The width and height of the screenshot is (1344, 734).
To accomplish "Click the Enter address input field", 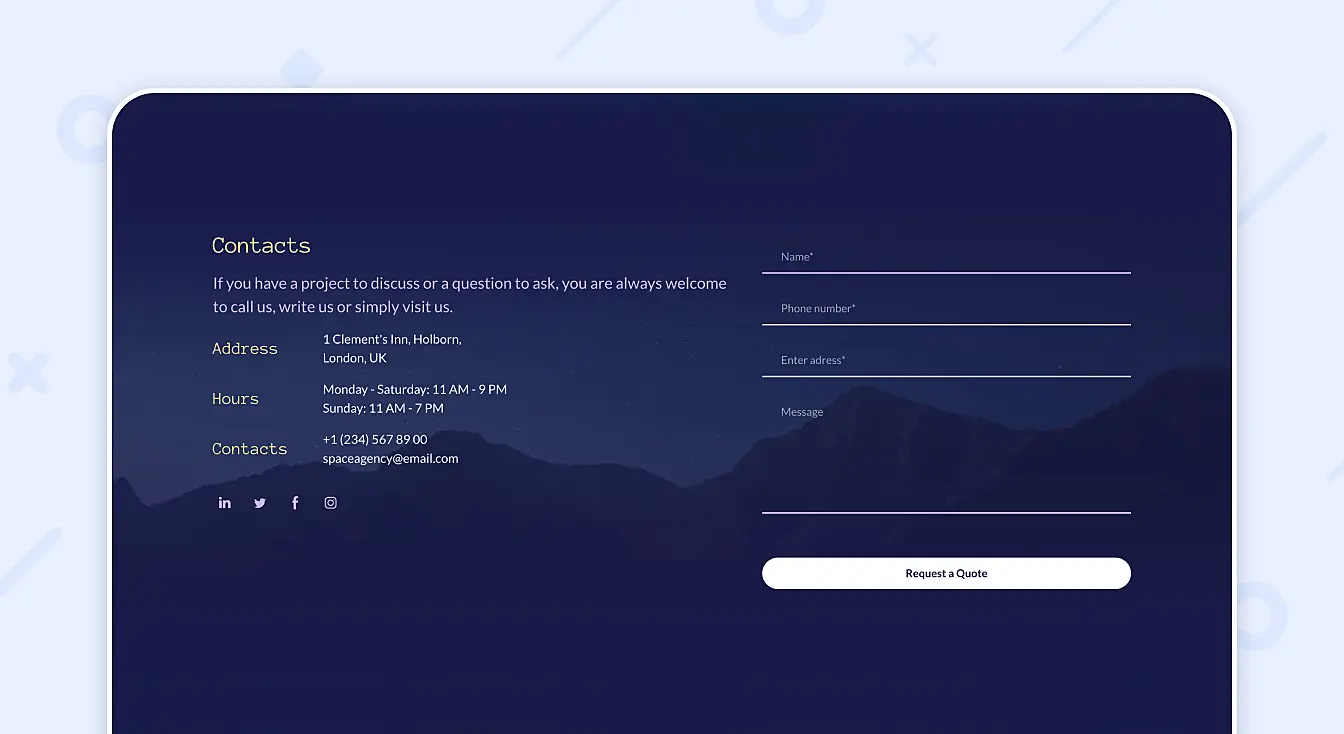I will click(946, 362).
